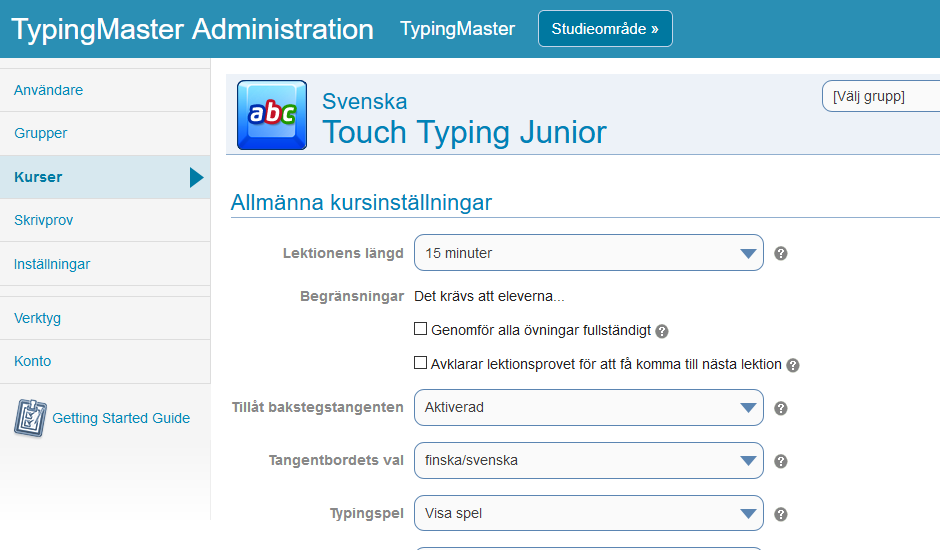Click help icon next to Typingspel
The width and height of the screenshot is (940, 550).
coord(781,514)
